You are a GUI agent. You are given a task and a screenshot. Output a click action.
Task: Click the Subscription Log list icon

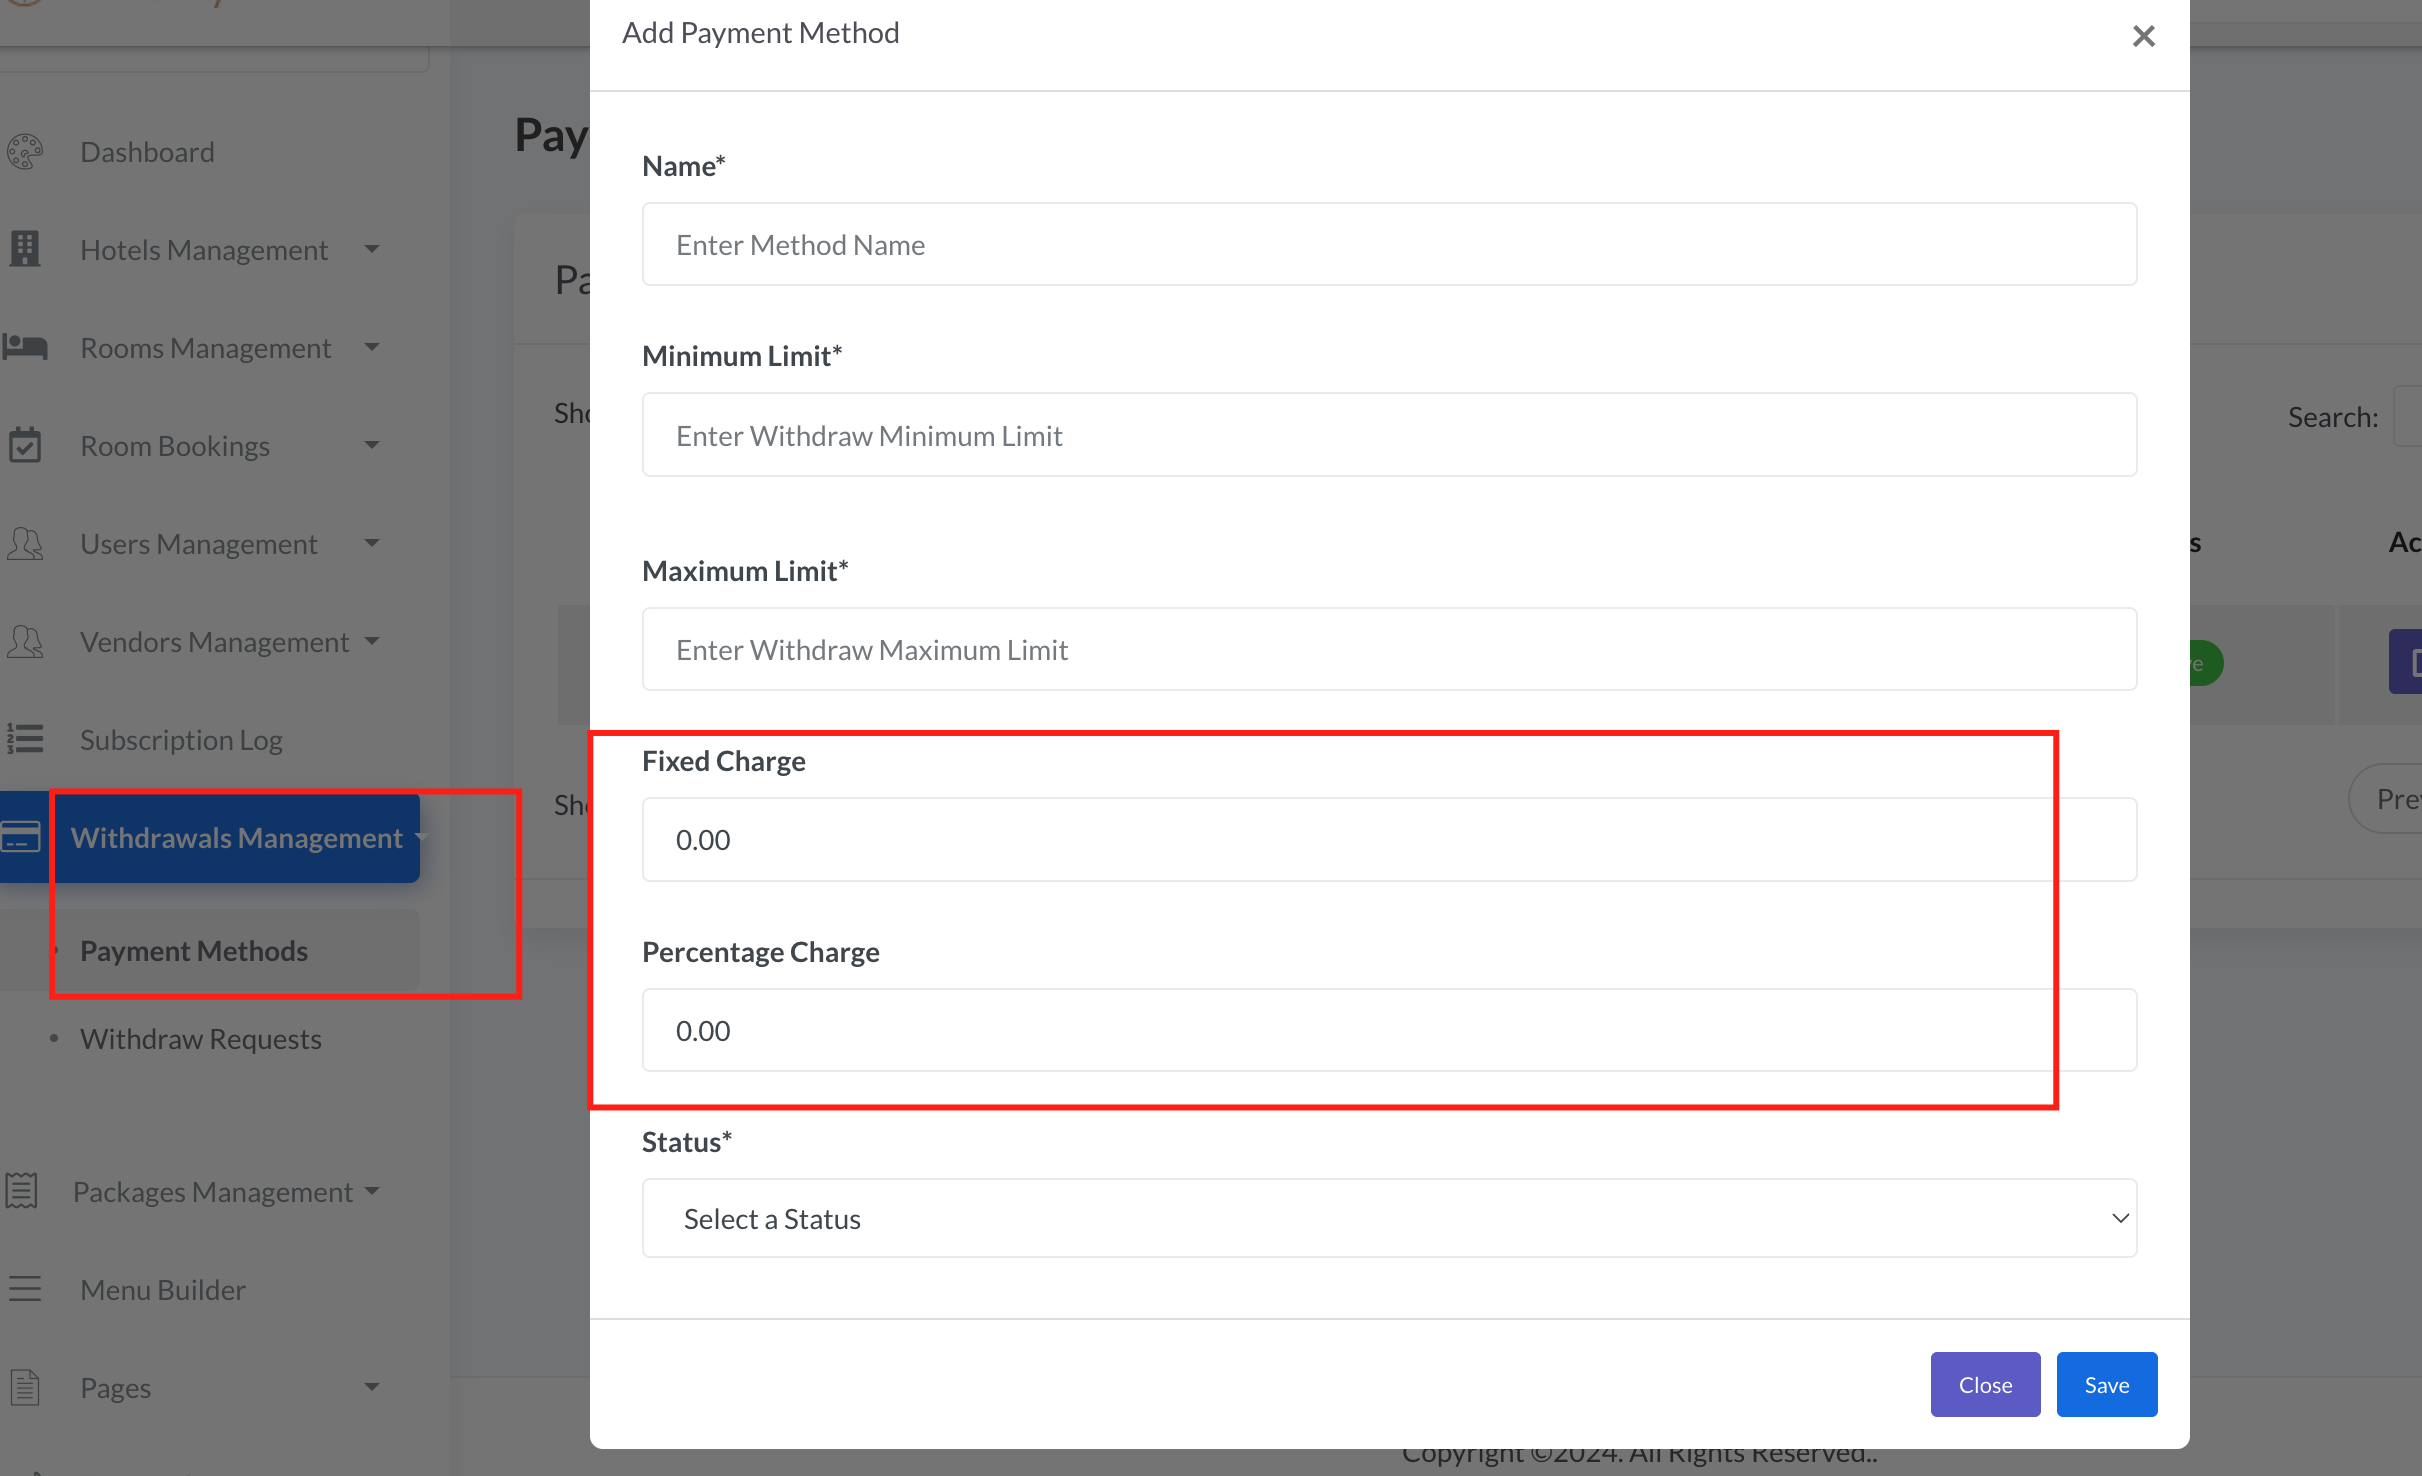[x=25, y=739]
